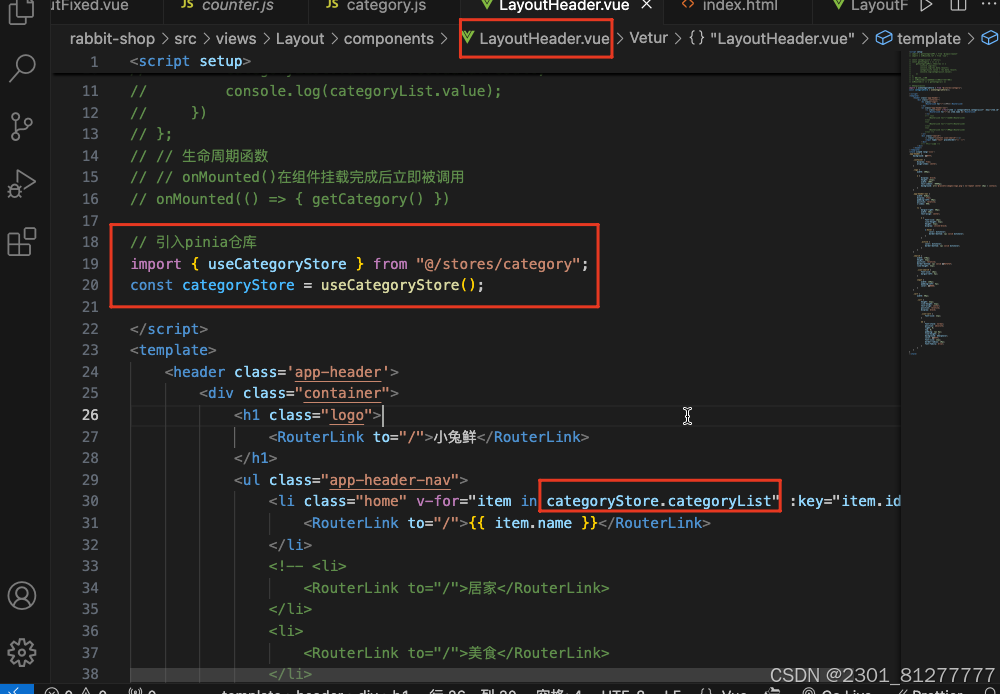Click the "container" class value

pyautogui.click(x=342, y=393)
